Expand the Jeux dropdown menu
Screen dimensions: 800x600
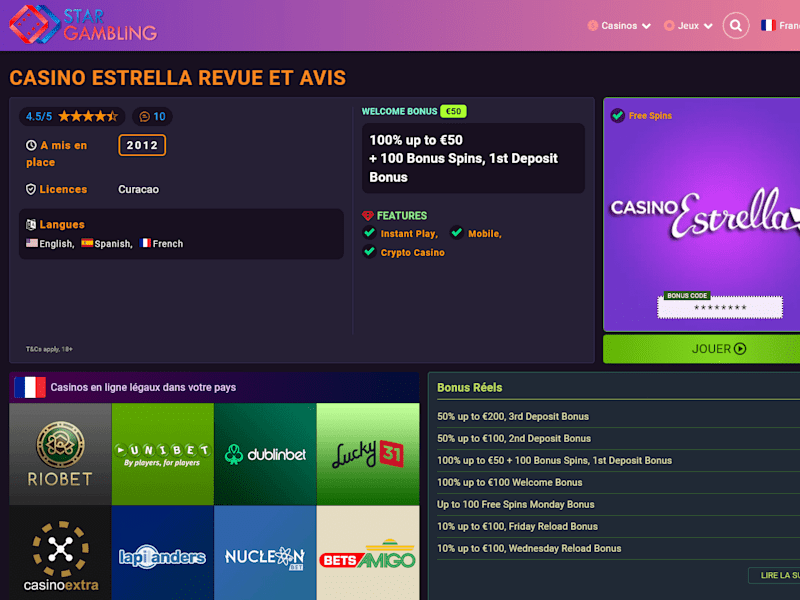tap(688, 26)
